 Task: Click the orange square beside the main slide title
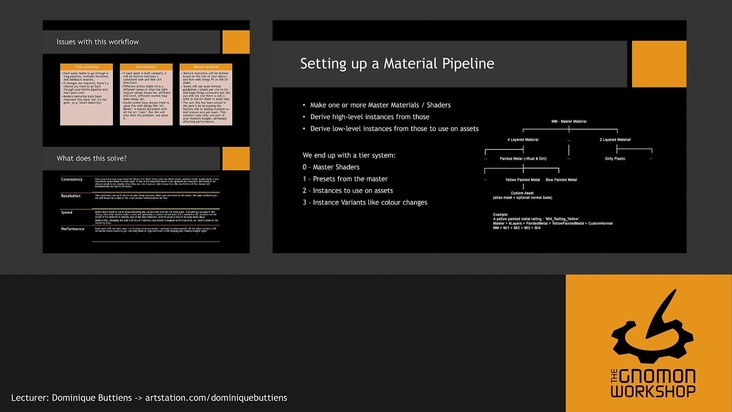click(x=659, y=64)
